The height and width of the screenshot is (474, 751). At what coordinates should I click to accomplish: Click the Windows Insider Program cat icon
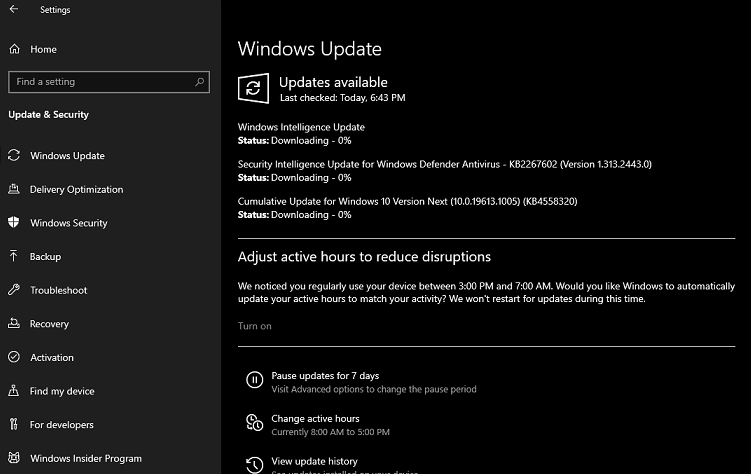tap(14, 458)
